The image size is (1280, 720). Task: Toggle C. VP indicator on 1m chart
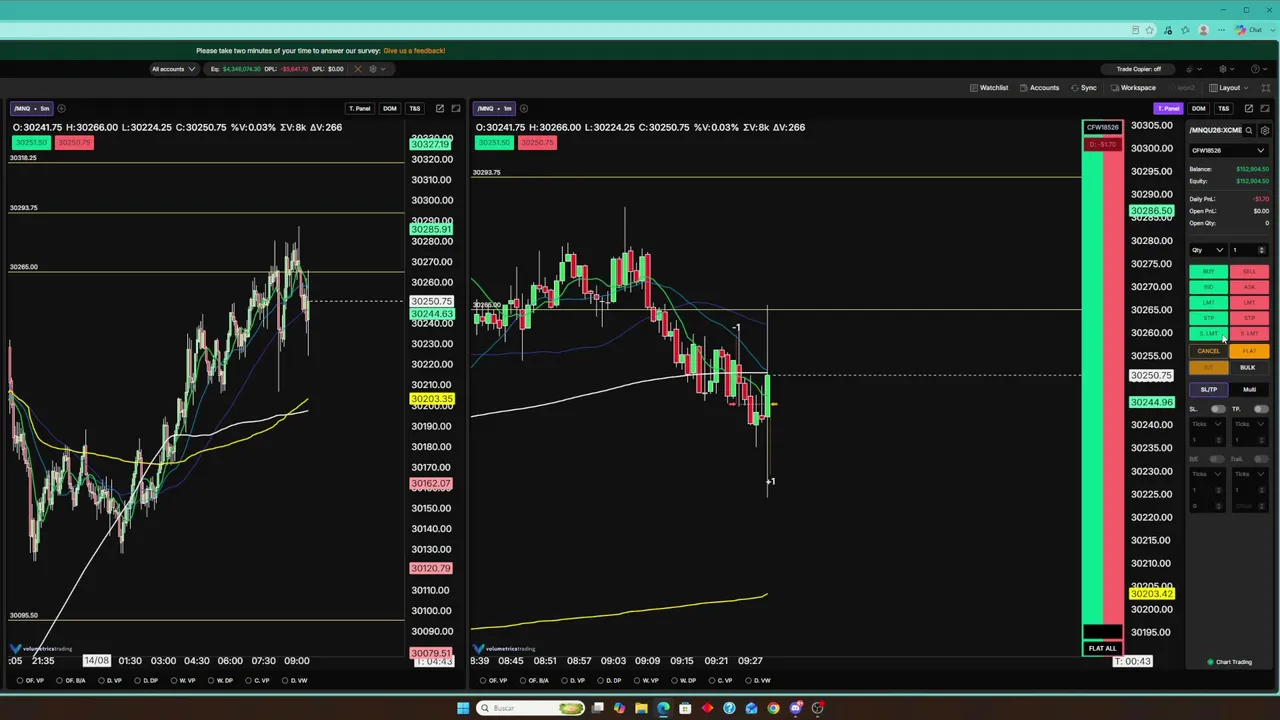coord(721,681)
